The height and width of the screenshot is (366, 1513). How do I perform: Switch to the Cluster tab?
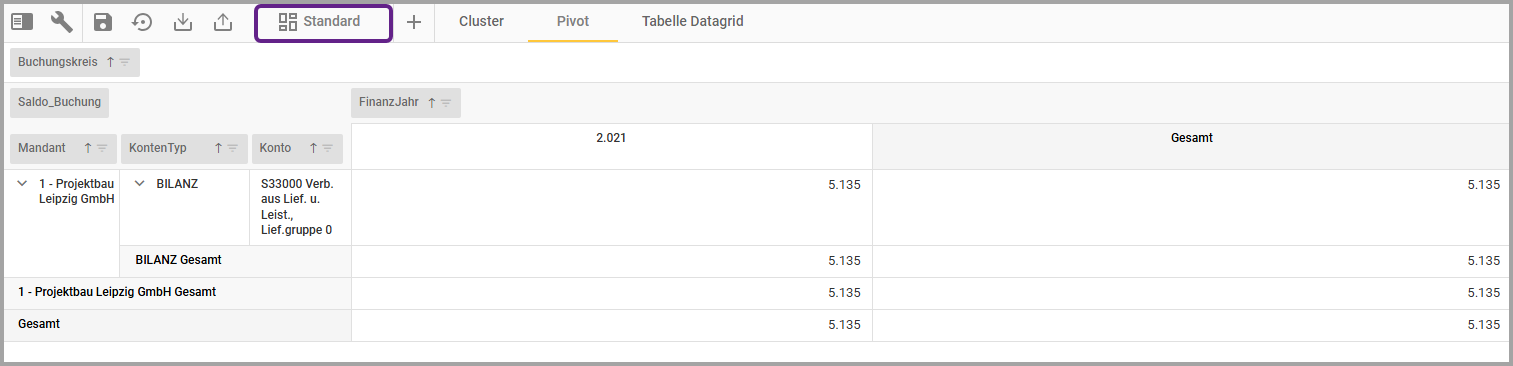tap(481, 21)
